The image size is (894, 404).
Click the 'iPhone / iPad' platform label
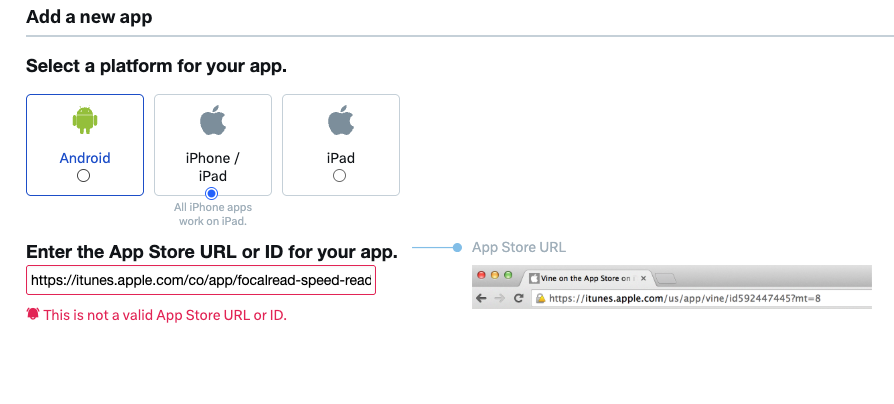pos(212,166)
